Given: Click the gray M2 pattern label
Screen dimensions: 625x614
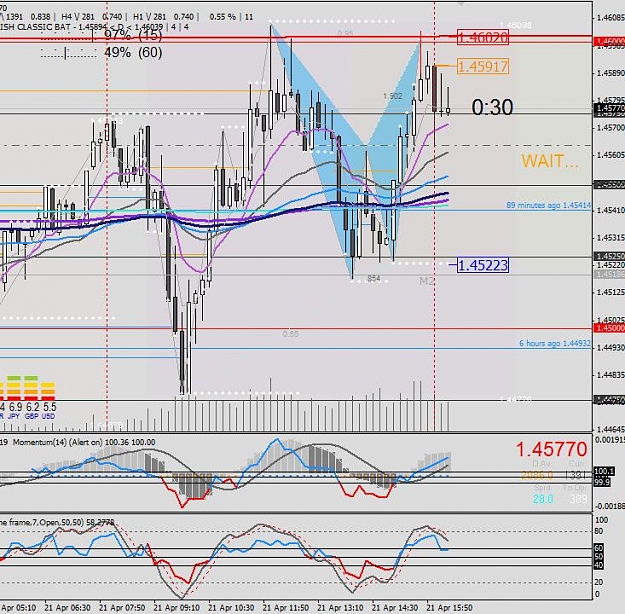Looking at the screenshot, I should [426, 281].
